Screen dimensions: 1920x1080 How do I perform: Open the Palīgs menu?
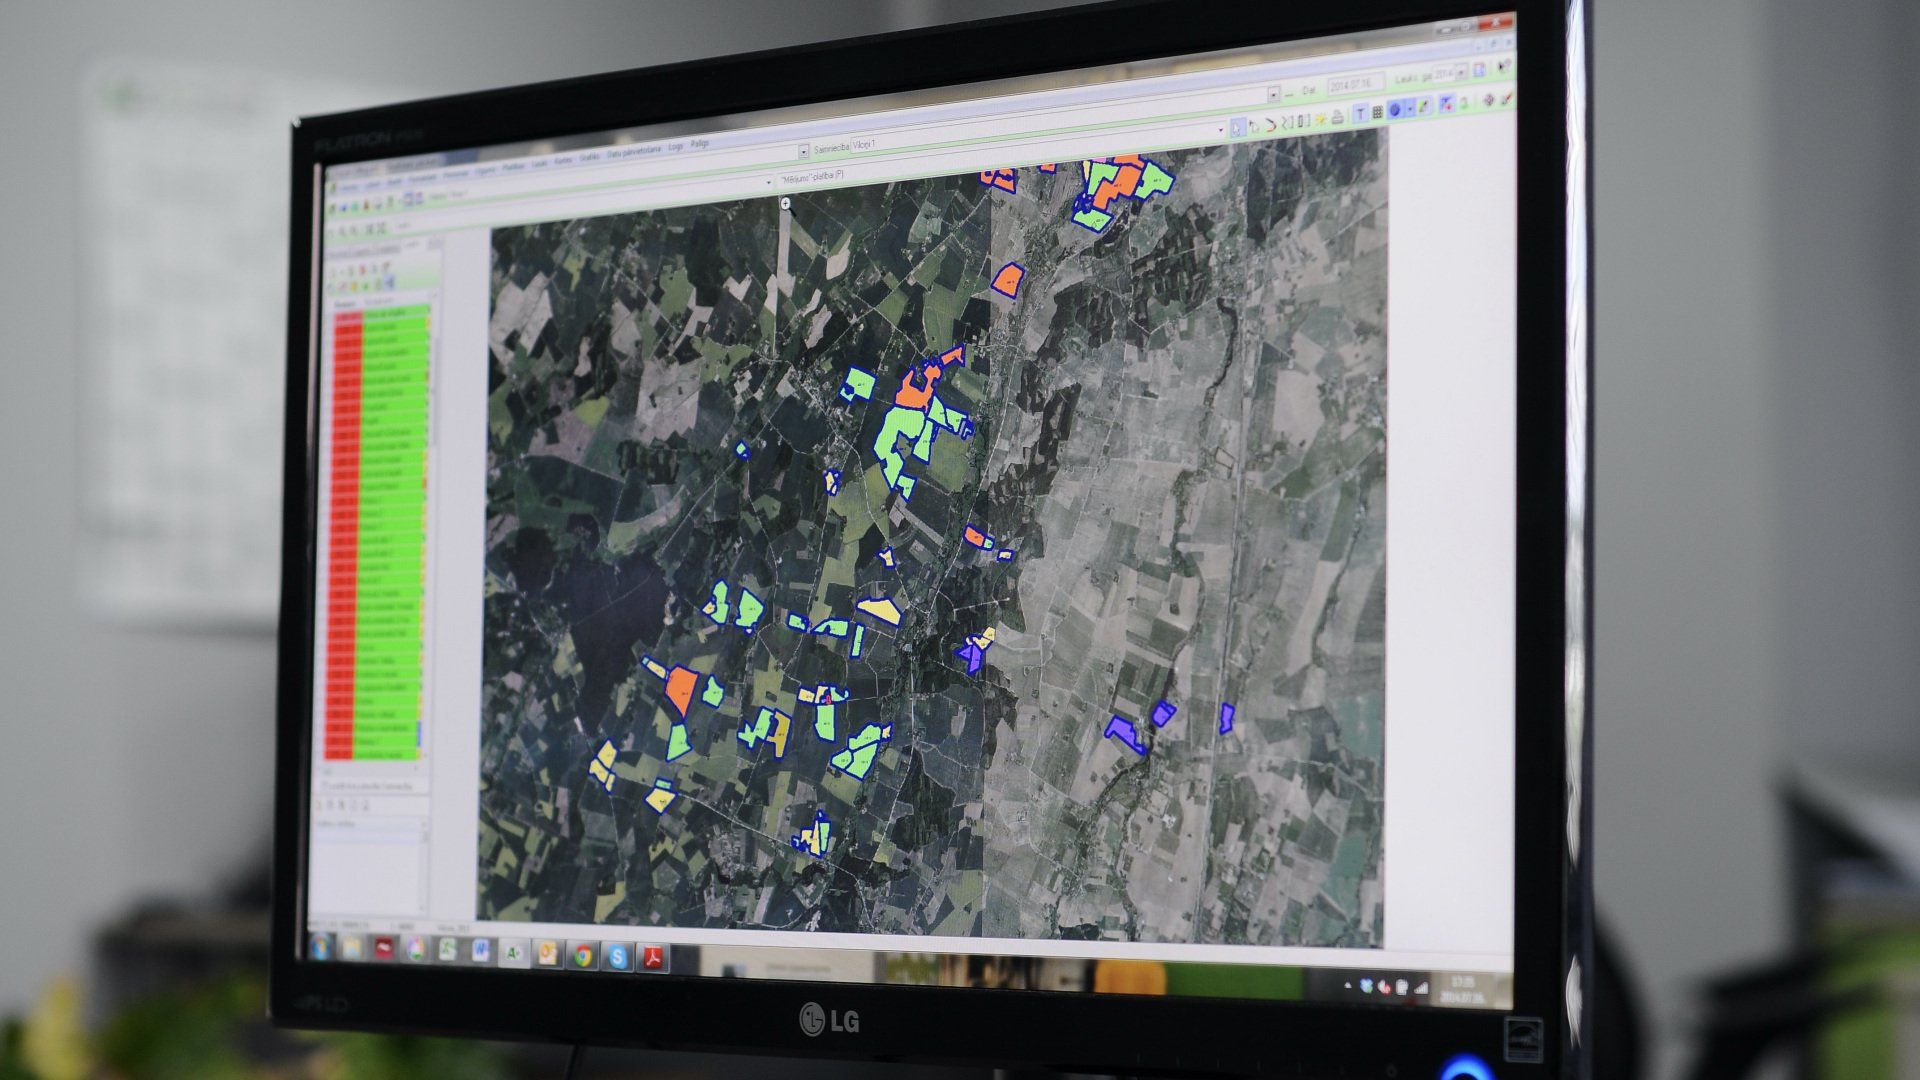coord(699,144)
